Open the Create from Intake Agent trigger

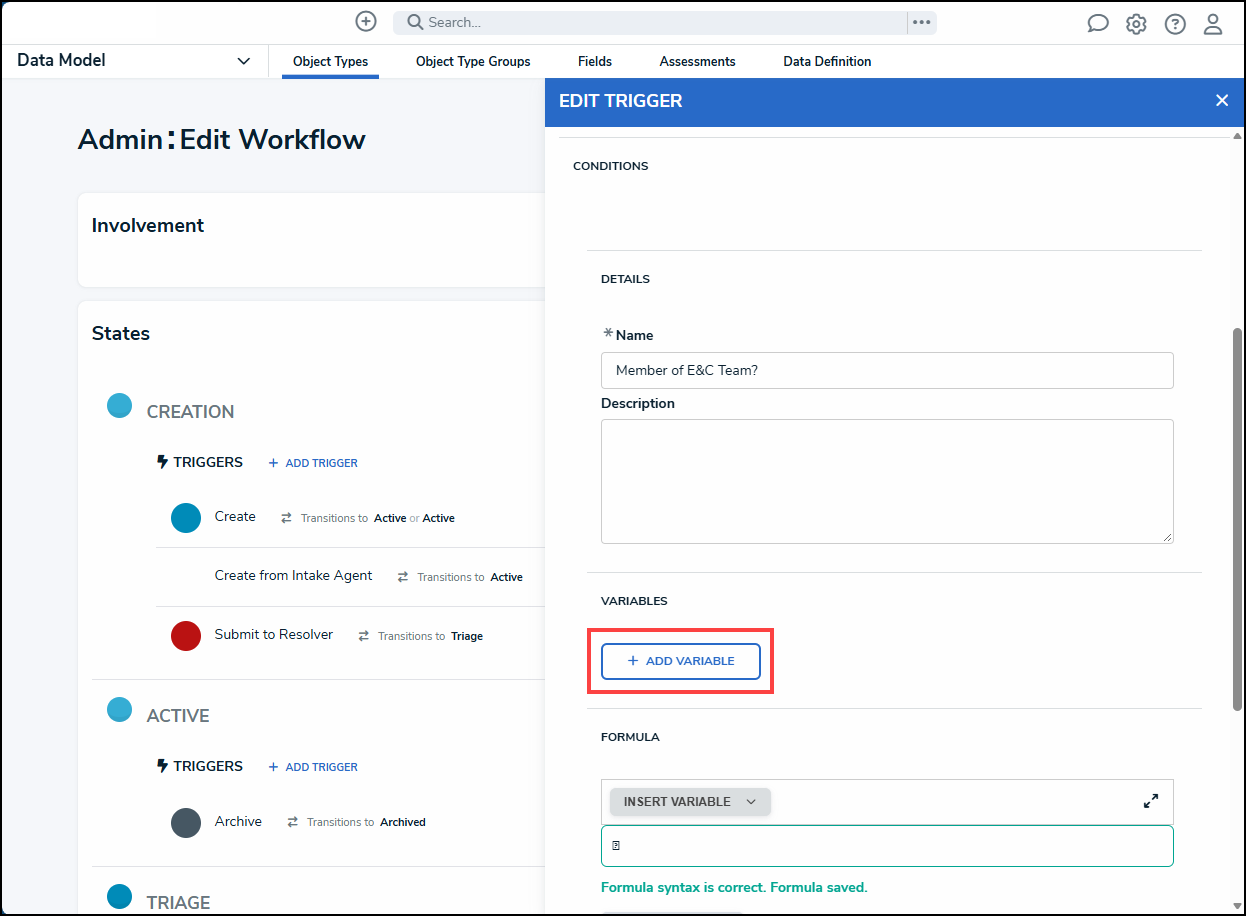pos(293,576)
